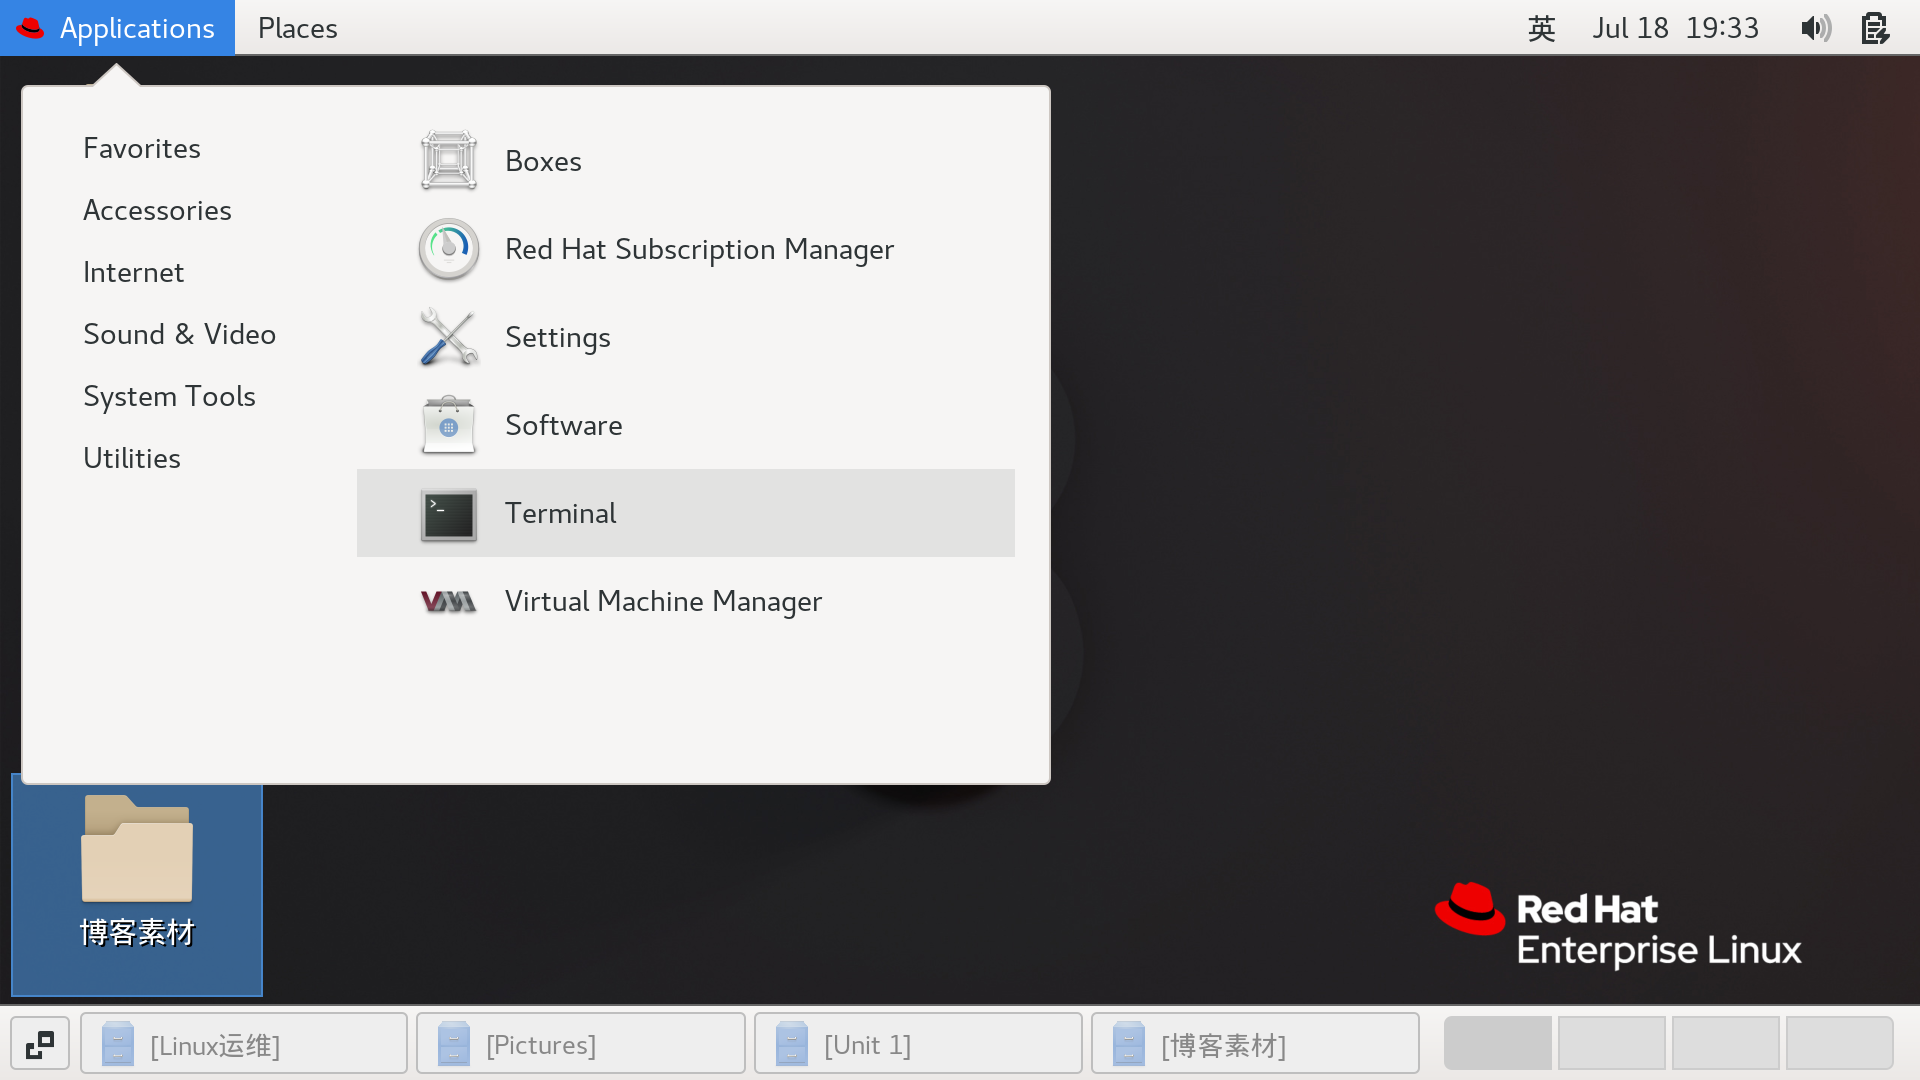This screenshot has height=1080, width=1920.
Task: Open the Jul 18 19:33 clock
Action: pos(1675,28)
